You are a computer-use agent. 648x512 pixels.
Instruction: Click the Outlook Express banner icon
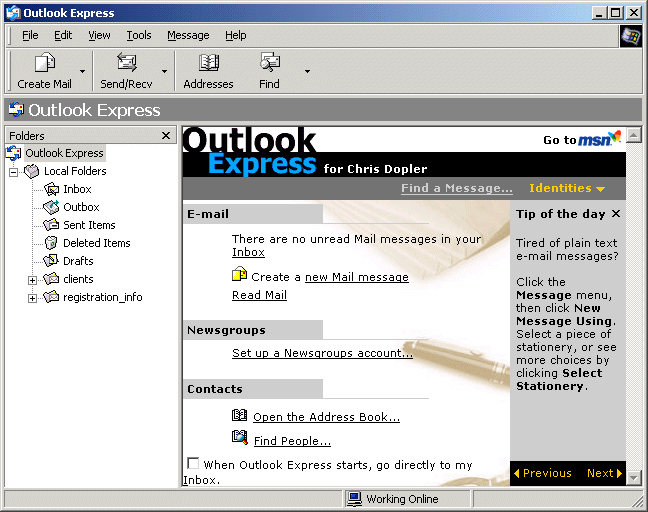tap(16, 110)
